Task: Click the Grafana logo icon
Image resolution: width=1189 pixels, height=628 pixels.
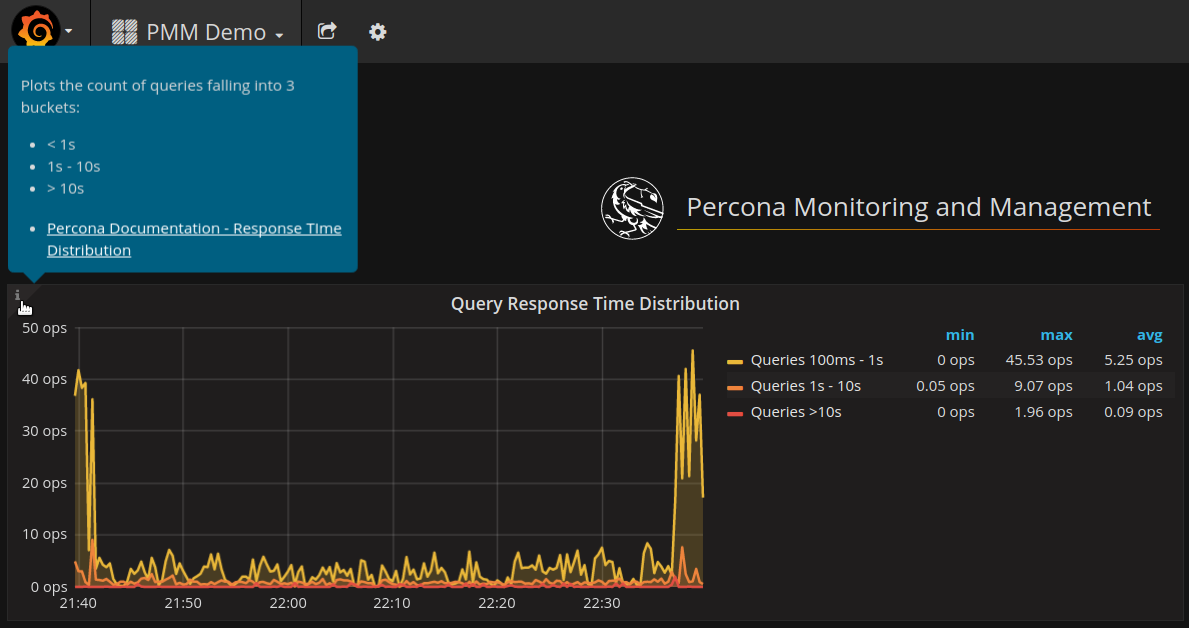Action: (36, 30)
